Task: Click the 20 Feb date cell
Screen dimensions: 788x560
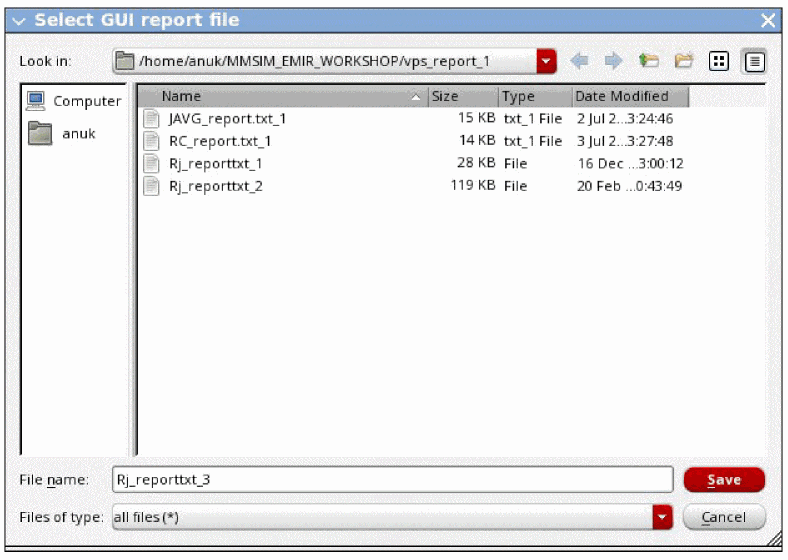Action: 629,186
